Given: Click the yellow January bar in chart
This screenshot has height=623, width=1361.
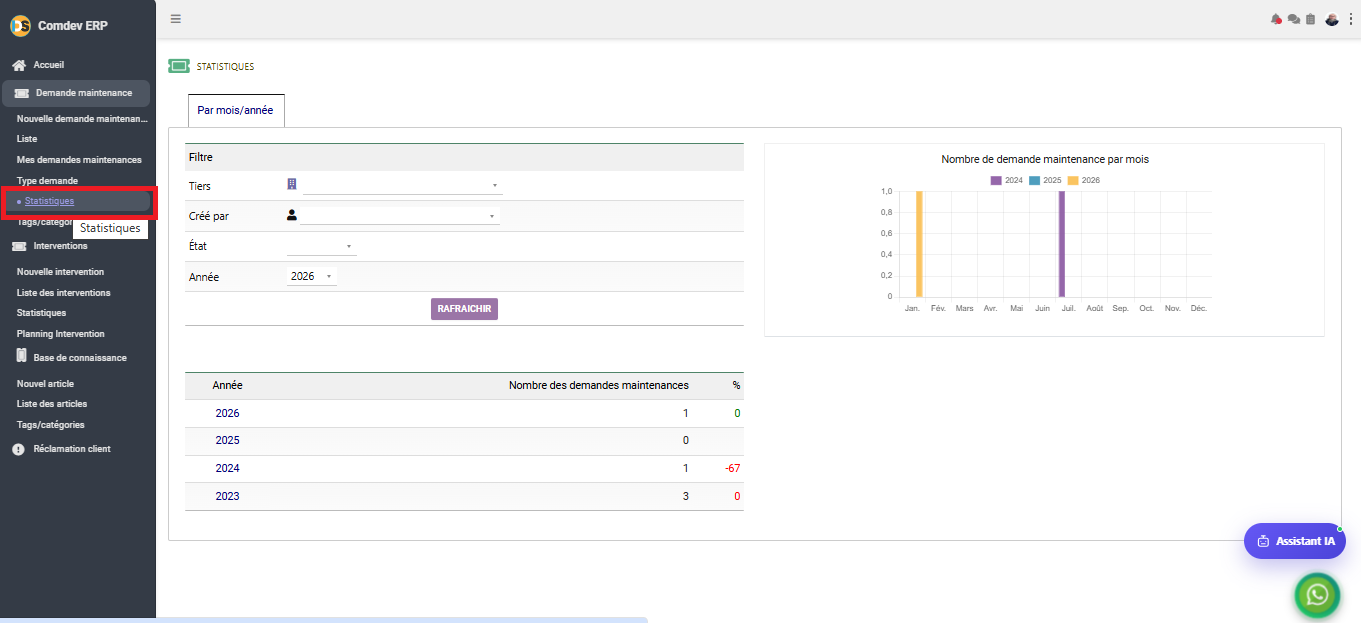Looking at the screenshot, I should (919, 244).
